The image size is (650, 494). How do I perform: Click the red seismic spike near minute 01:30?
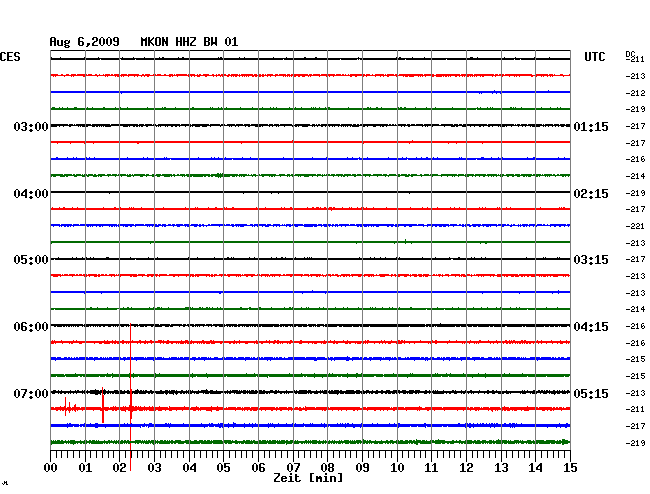point(103,405)
